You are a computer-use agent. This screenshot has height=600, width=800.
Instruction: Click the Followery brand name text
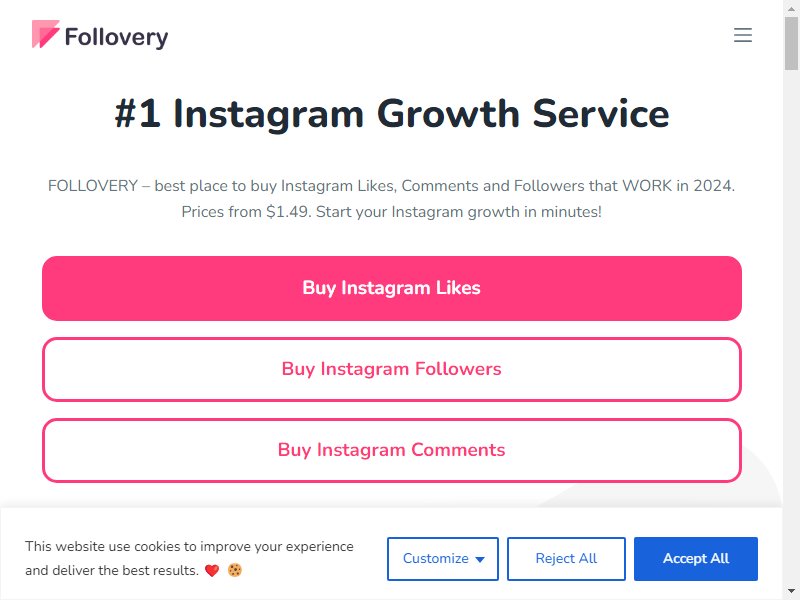(116, 37)
